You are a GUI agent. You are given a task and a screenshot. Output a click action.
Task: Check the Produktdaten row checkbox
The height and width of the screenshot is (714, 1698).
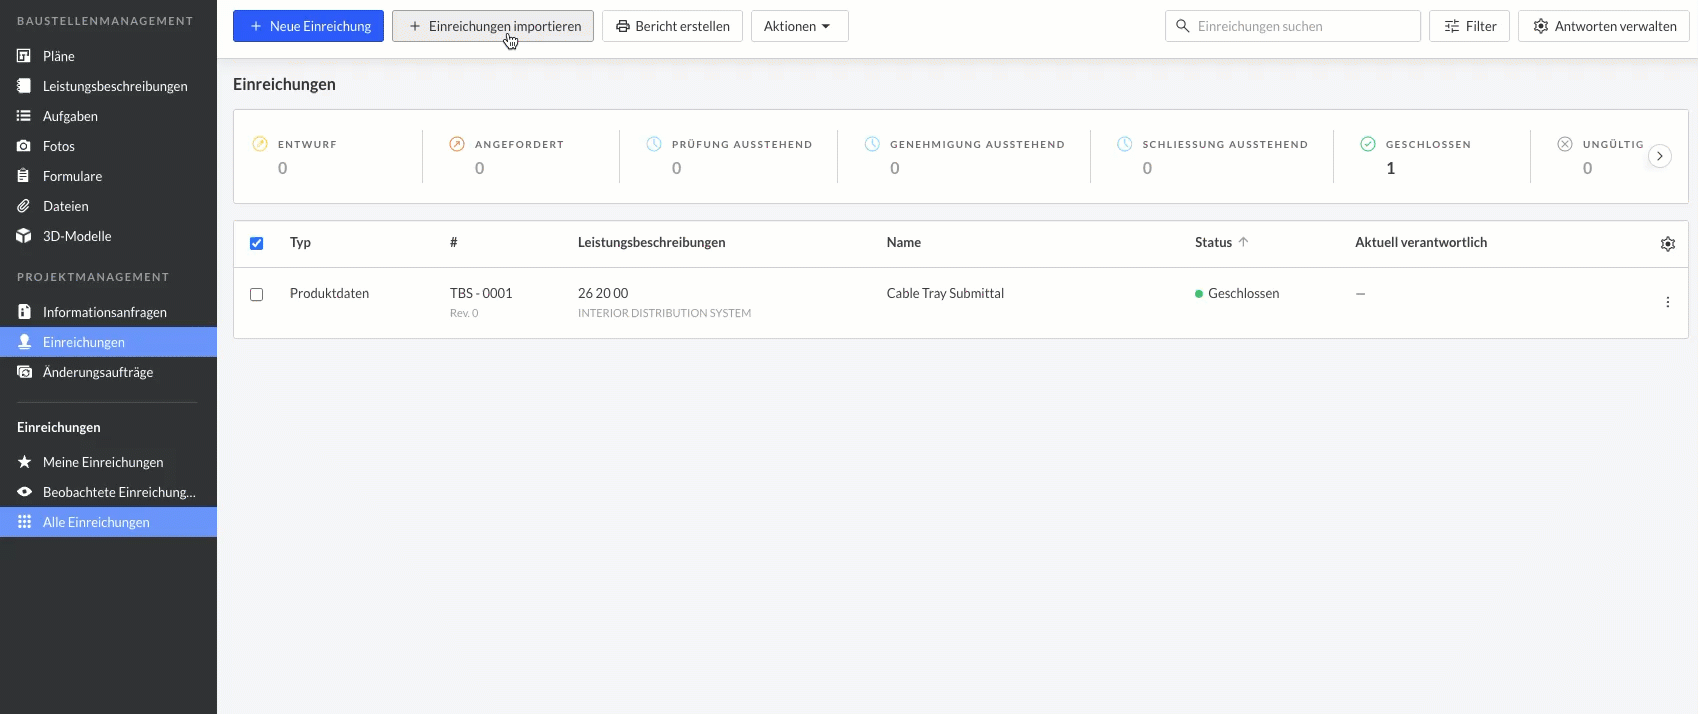(x=257, y=295)
